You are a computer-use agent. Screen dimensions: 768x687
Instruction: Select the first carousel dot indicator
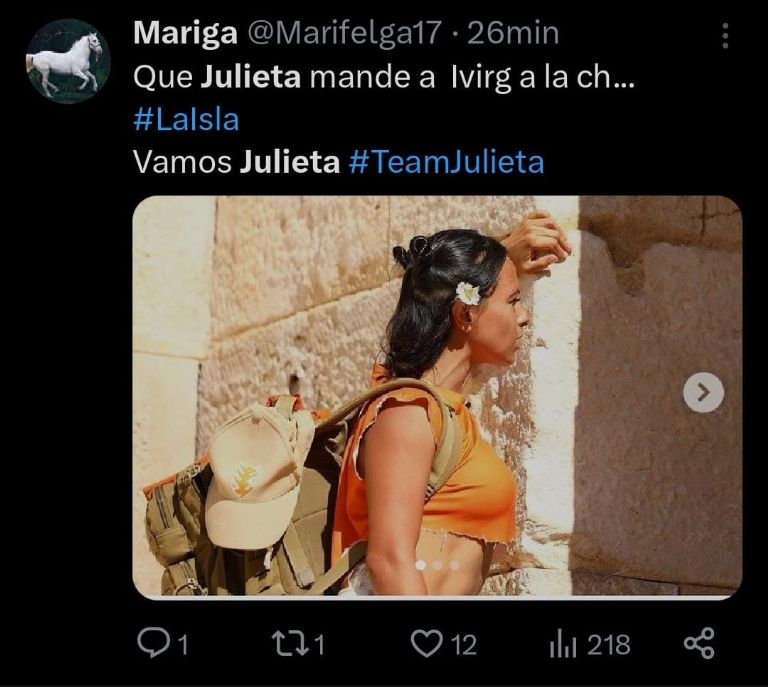(420, 565)
